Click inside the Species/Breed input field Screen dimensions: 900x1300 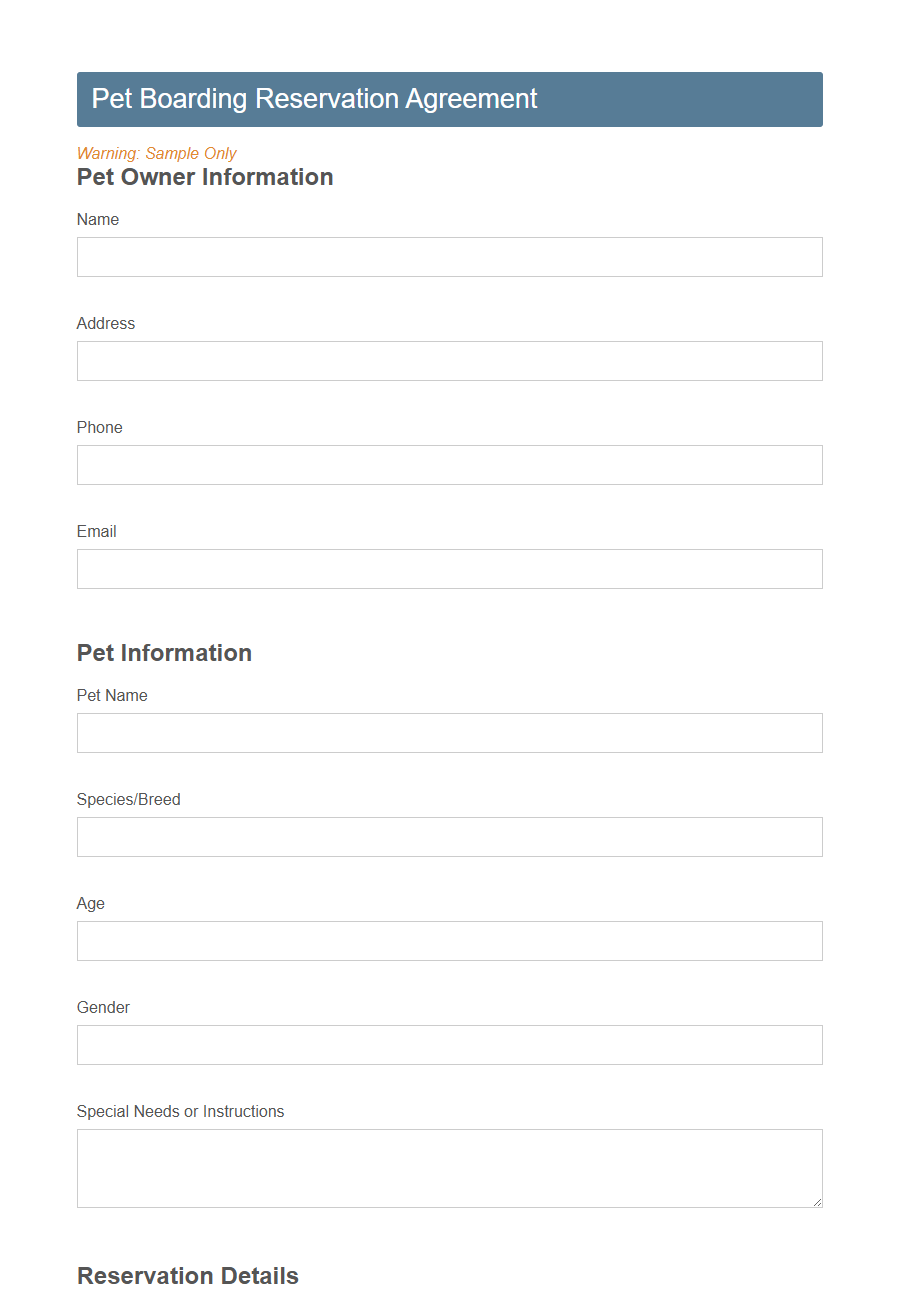(450, 837)
